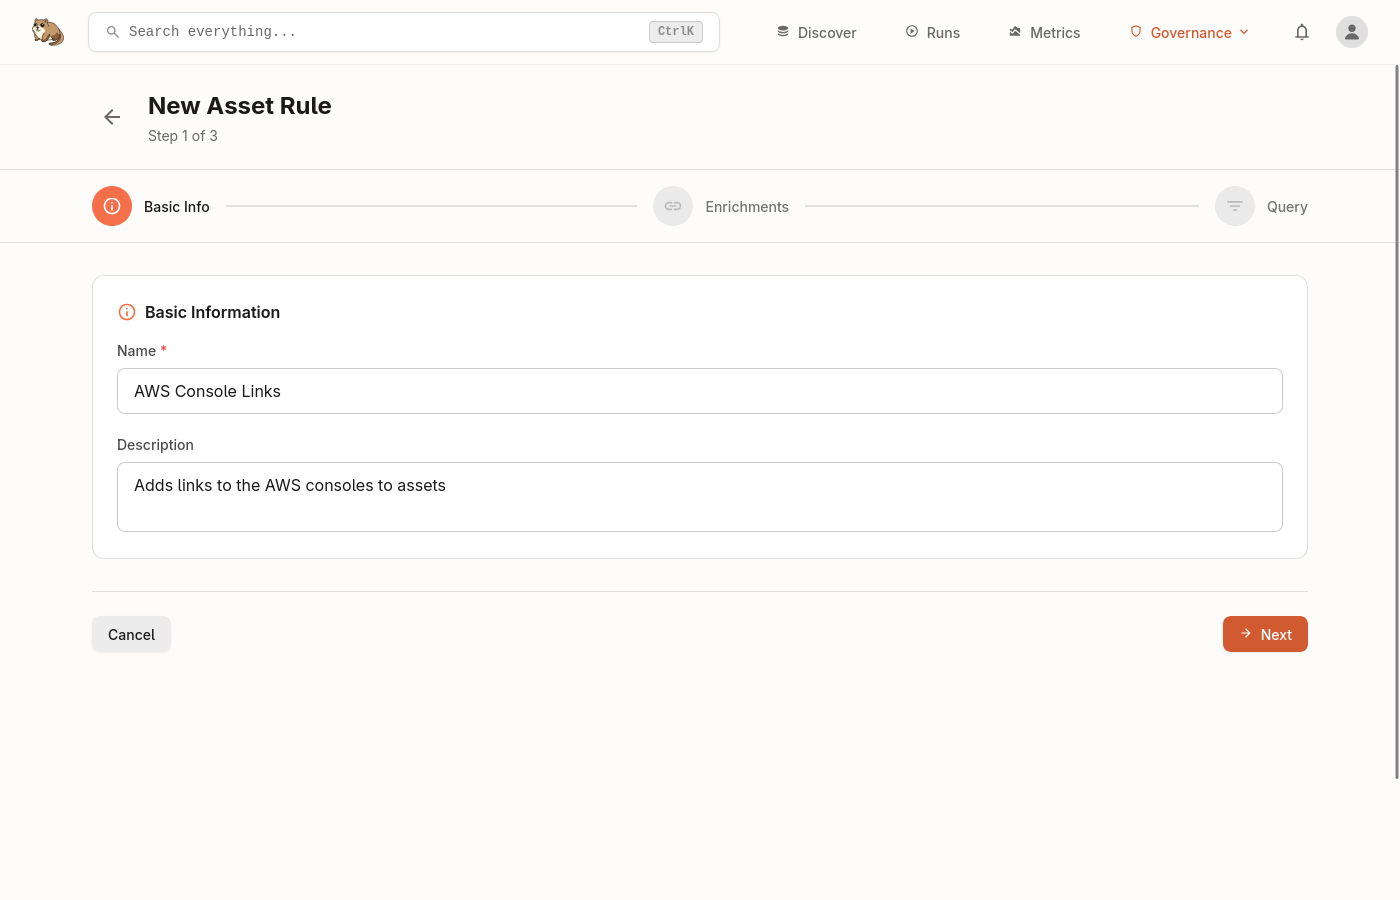Click the Enrichments link step icon
Image resolution: width=1400 pixels, height=900 pixels.
(x=673, y=206)
